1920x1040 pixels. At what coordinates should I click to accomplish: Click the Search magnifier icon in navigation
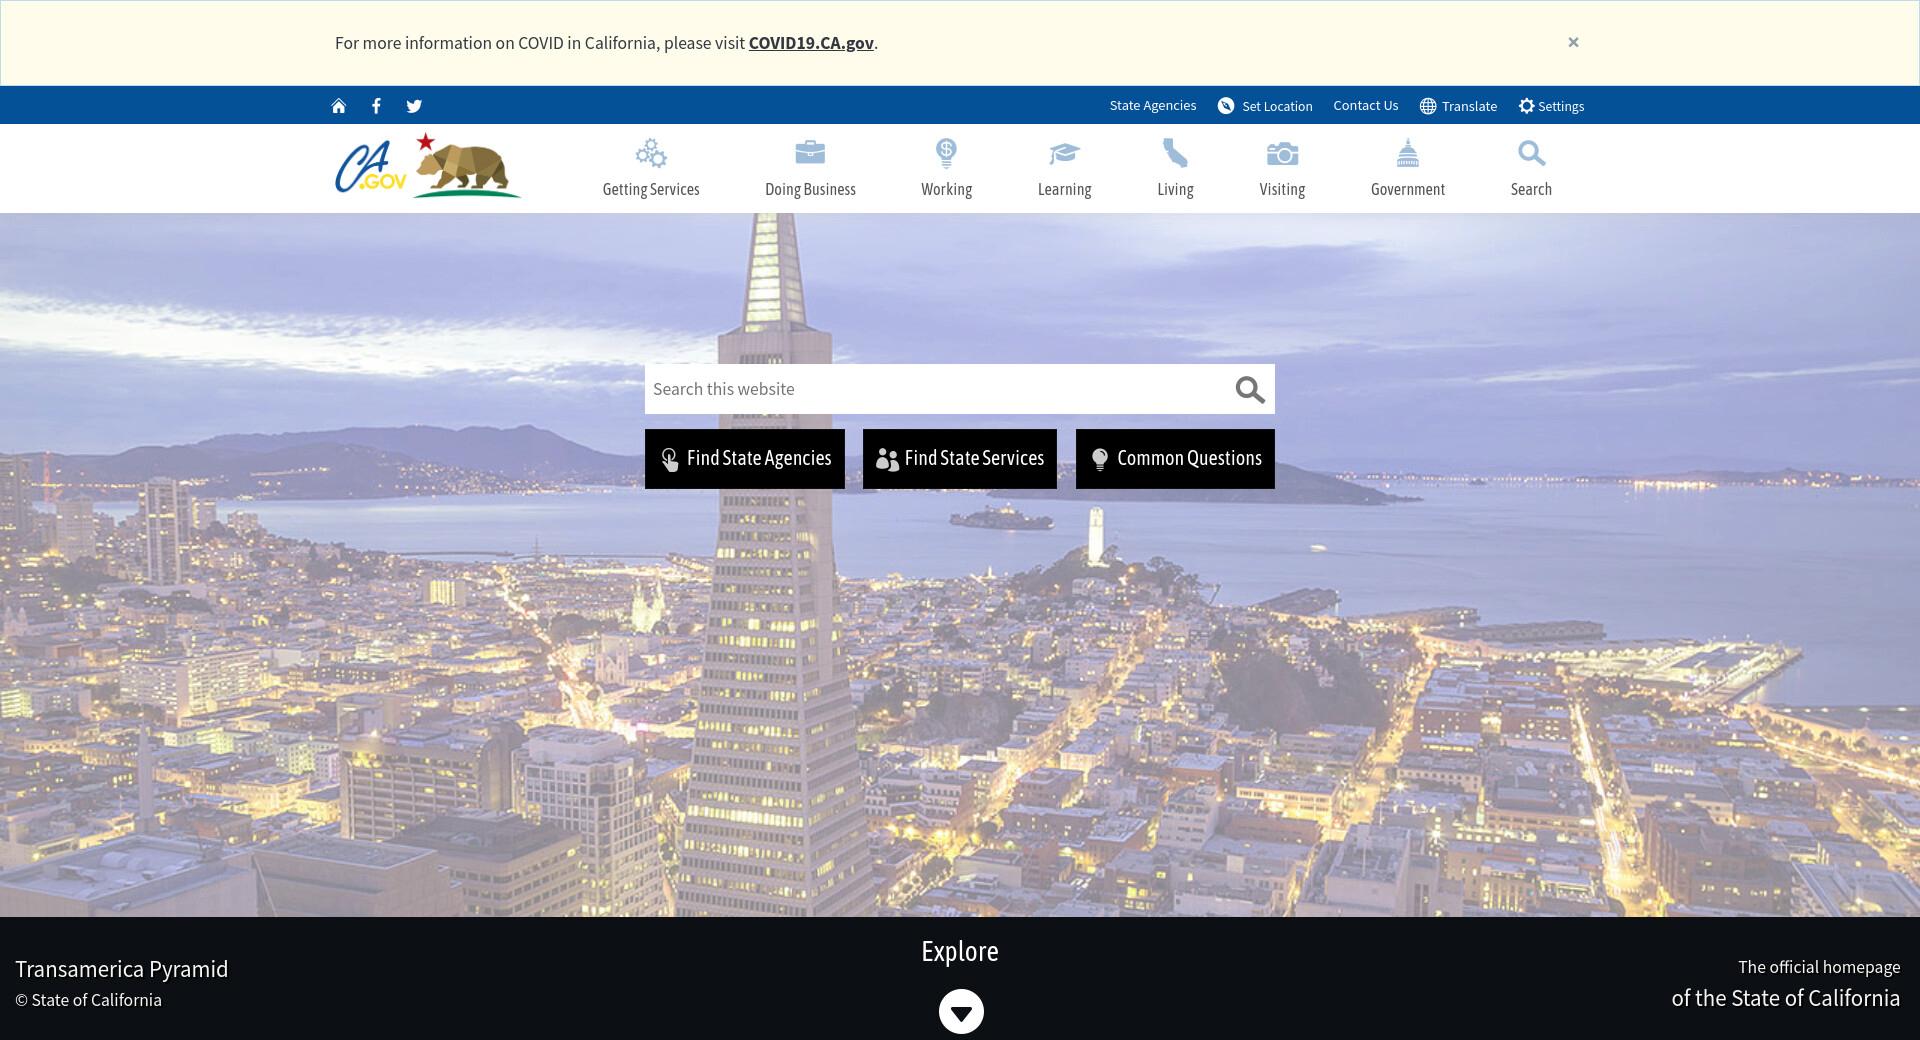click(1531, 153)
